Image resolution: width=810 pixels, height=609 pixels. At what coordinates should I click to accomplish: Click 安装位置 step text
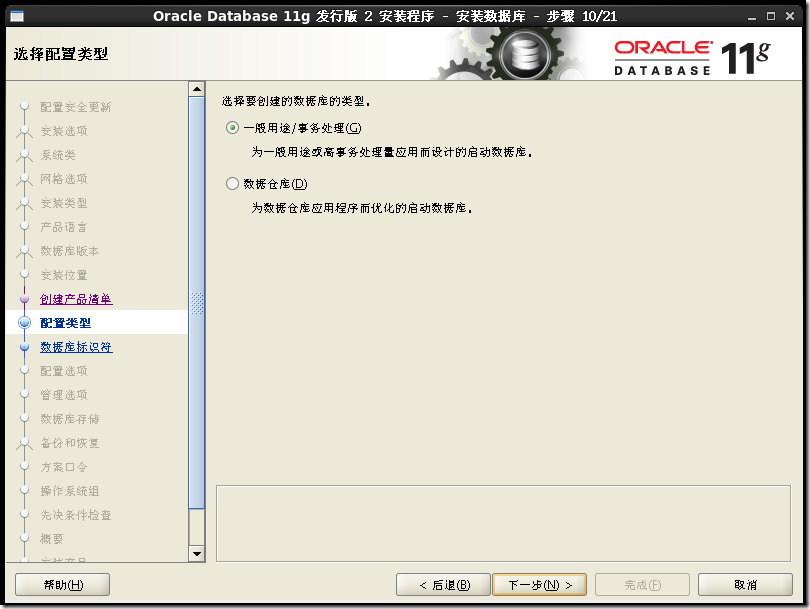click(64, 275)
